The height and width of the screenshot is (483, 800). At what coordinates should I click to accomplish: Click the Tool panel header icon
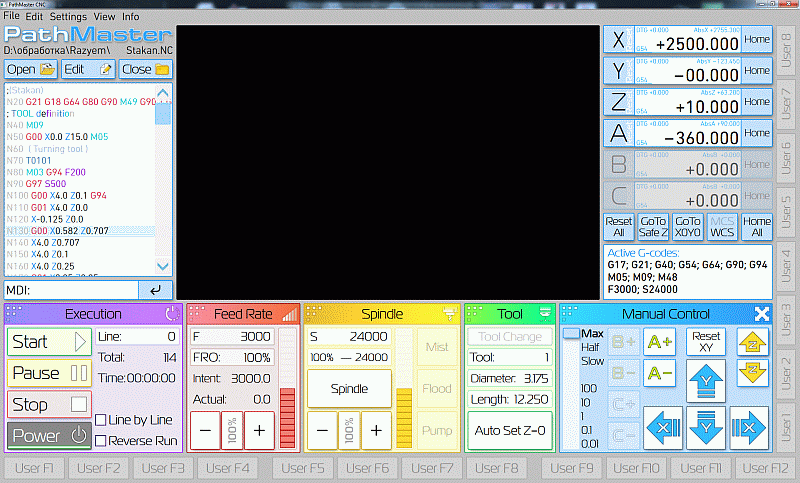click(x=545, y=313)
